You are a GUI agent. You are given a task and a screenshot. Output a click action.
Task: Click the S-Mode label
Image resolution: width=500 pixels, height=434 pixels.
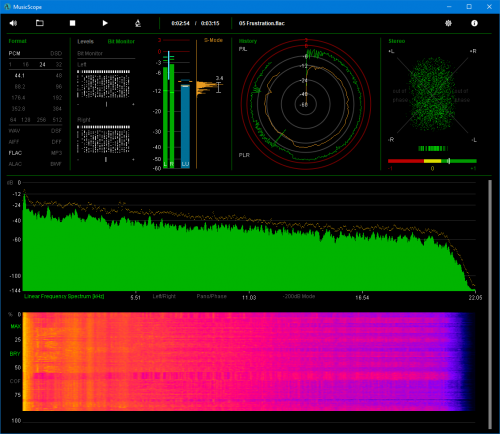pyautogui.click(x=213, y=40)
